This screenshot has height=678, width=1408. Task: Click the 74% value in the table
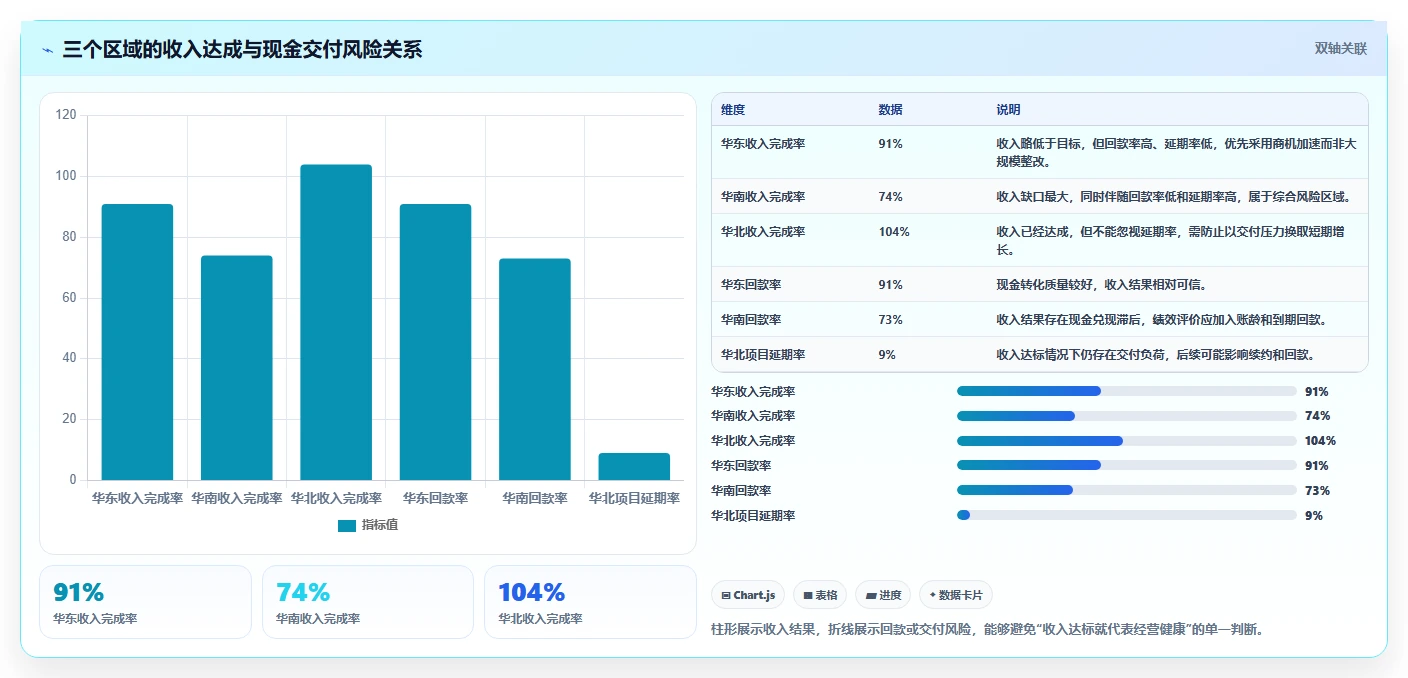tap(891, 197)
